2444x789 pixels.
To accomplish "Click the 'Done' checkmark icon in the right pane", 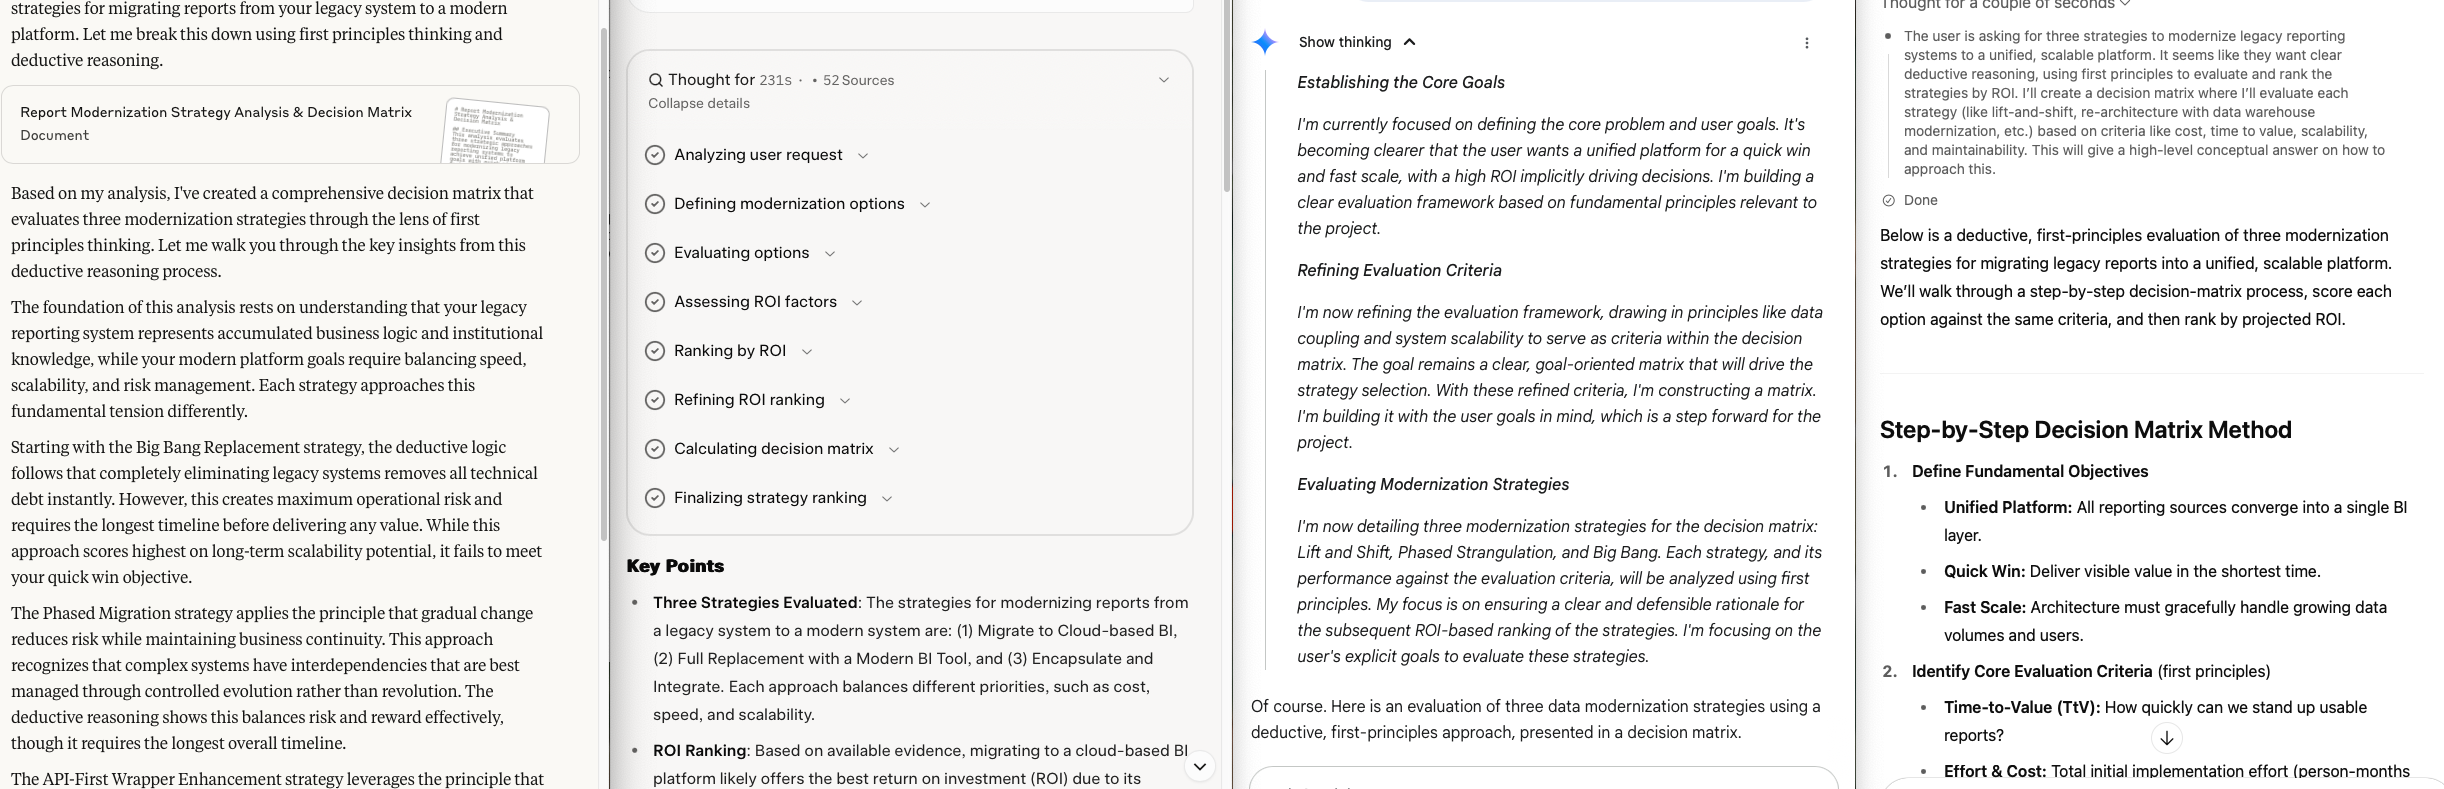I will [1889, 200].
